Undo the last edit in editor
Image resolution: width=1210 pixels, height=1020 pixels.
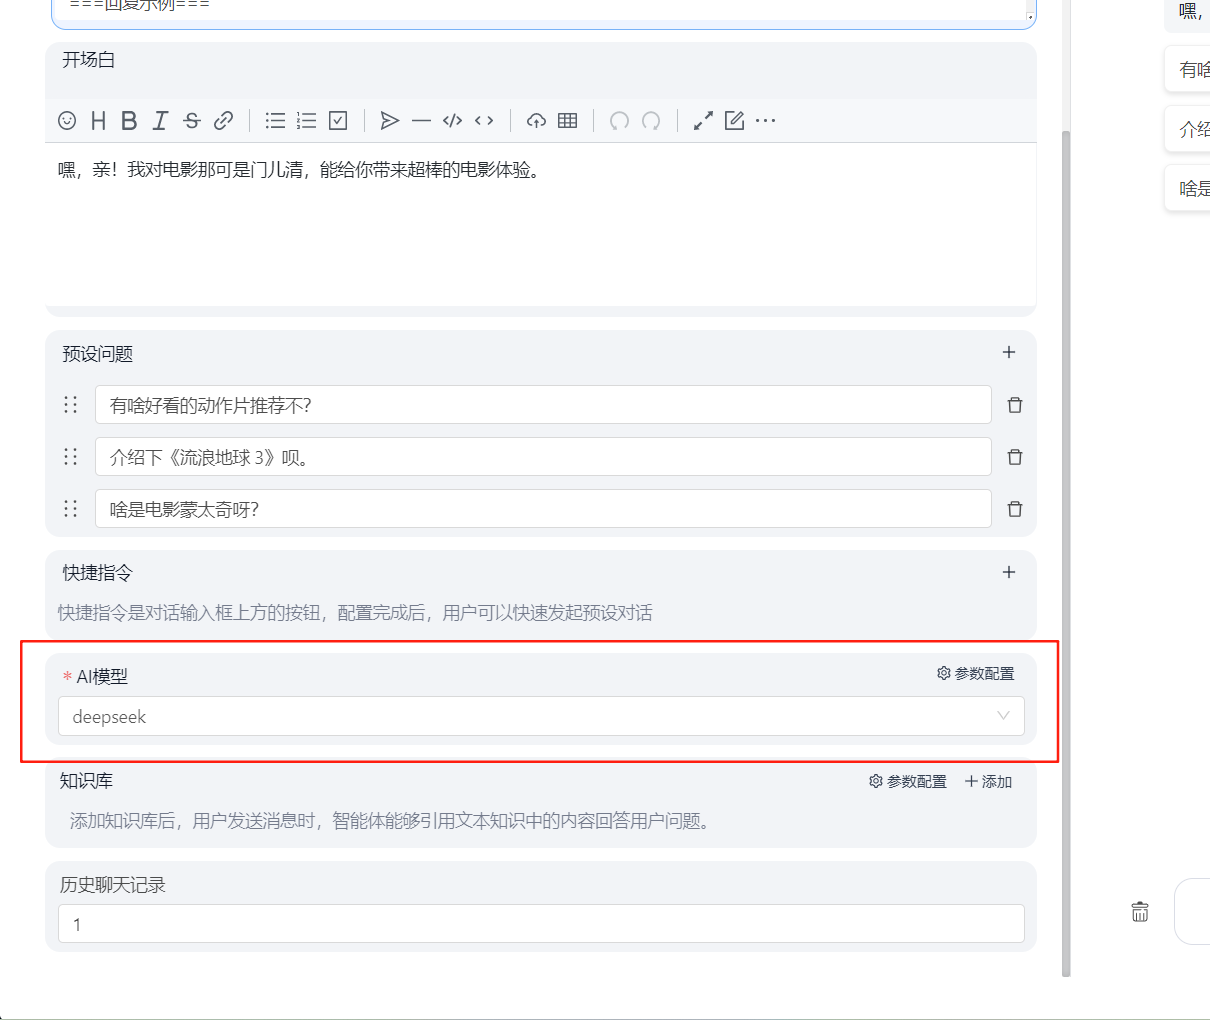(x=620, y=121)
